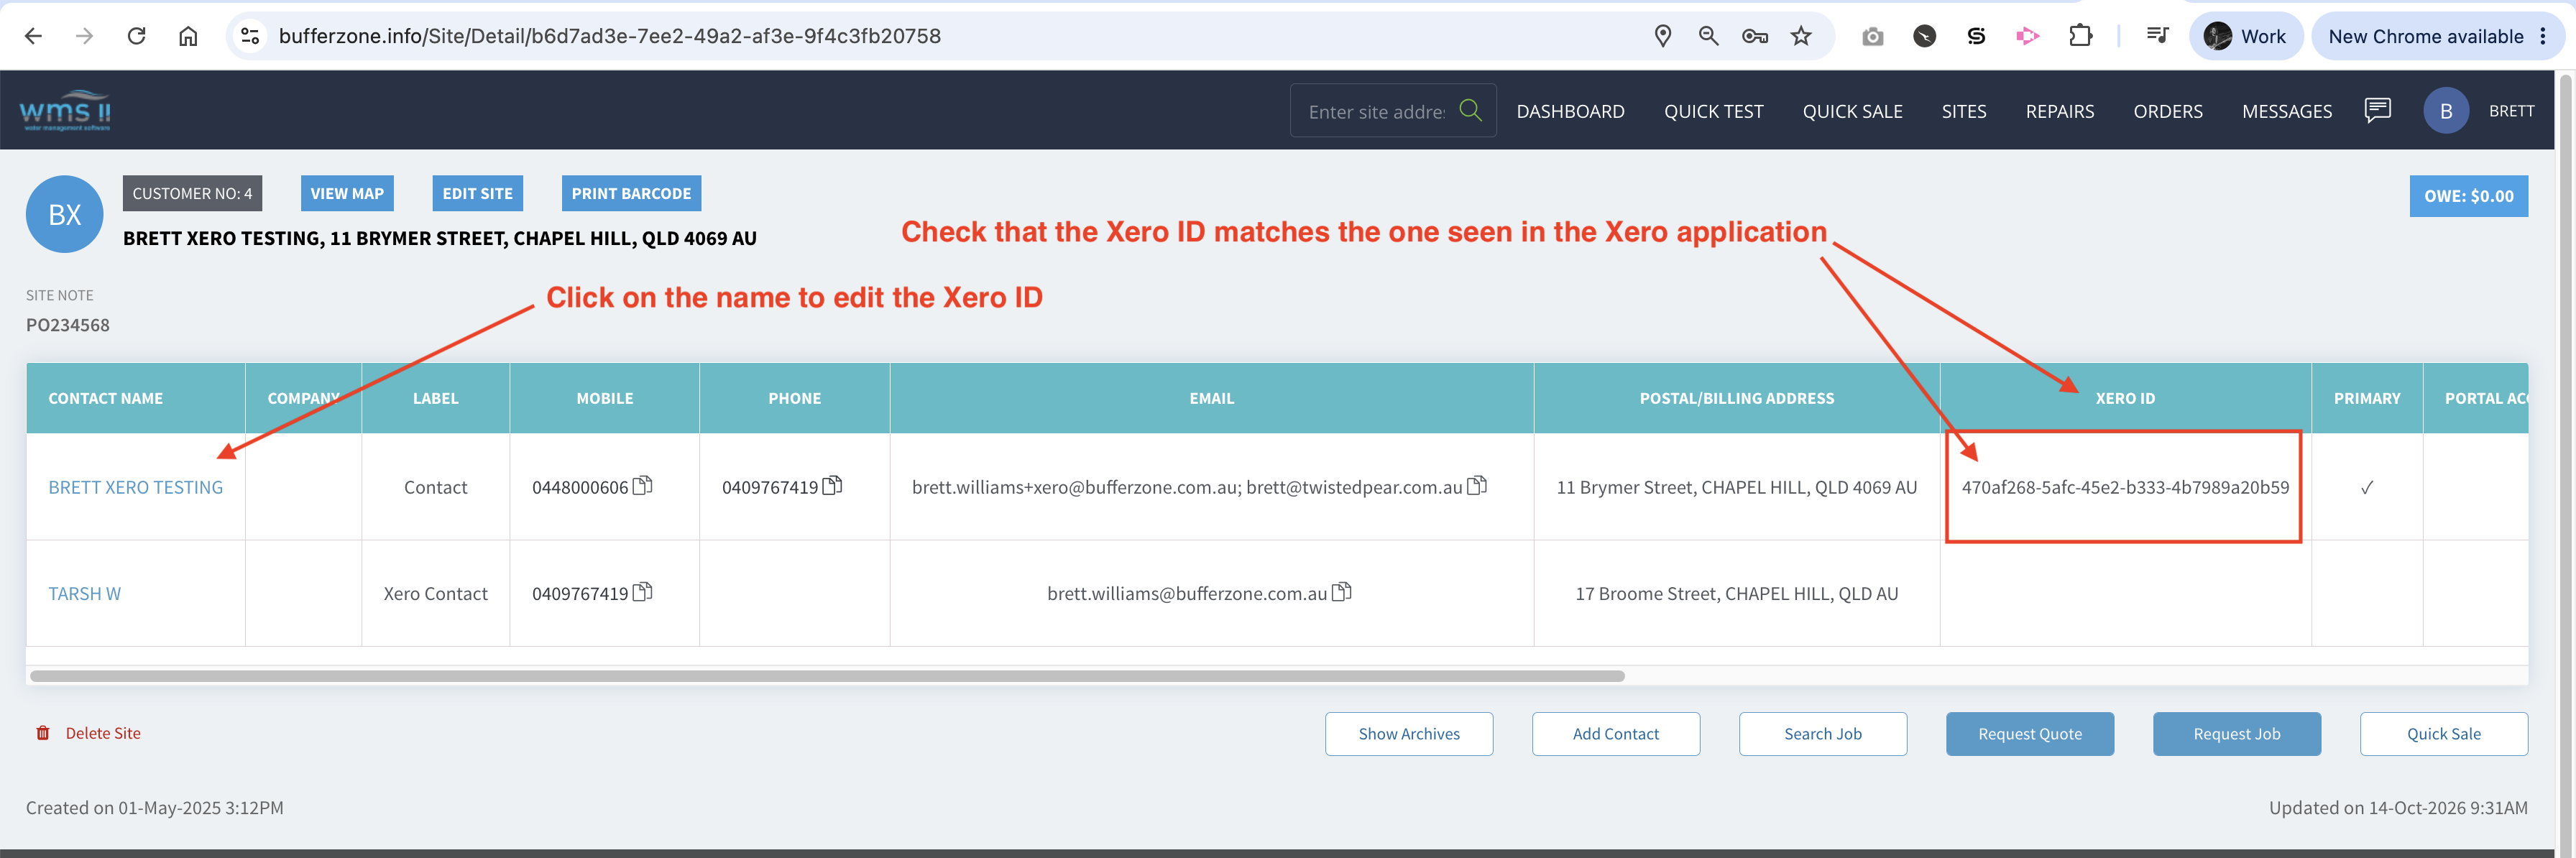
Task: Open the zoom magnifier icon in address bar
Action: point(1709,36)
